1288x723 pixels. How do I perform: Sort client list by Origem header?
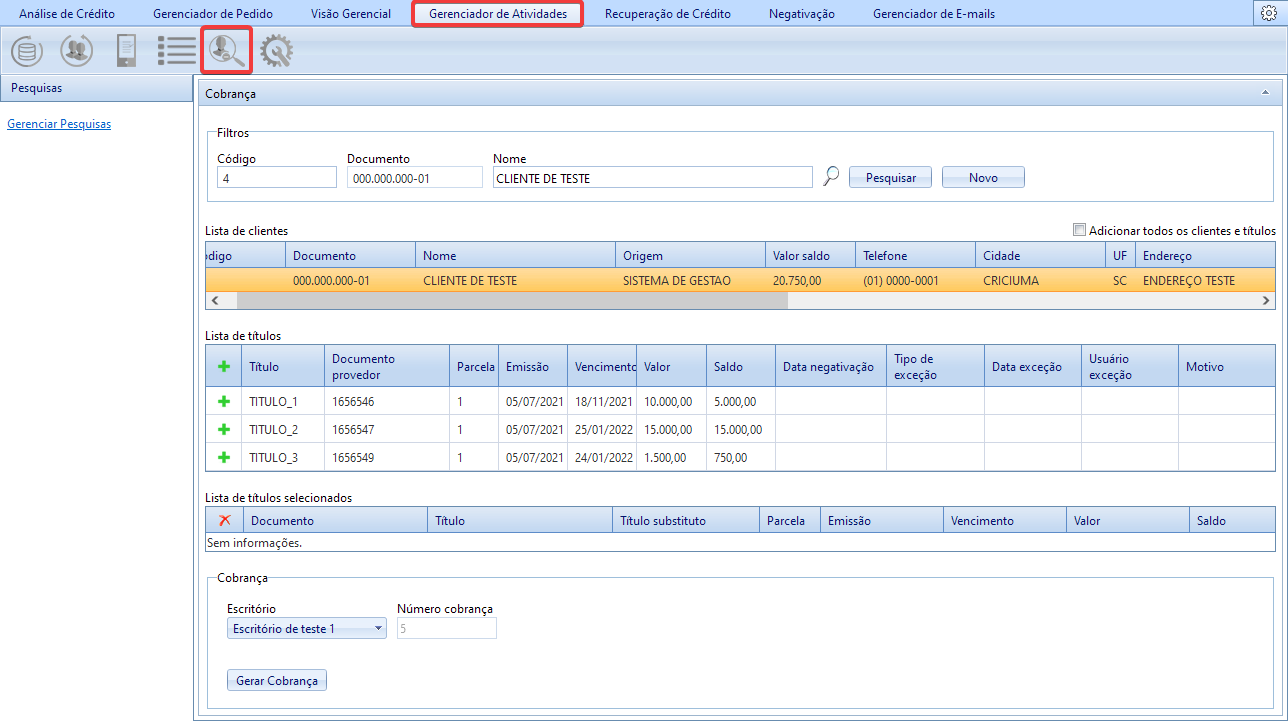pyautogui.click(x=690, y=256)
